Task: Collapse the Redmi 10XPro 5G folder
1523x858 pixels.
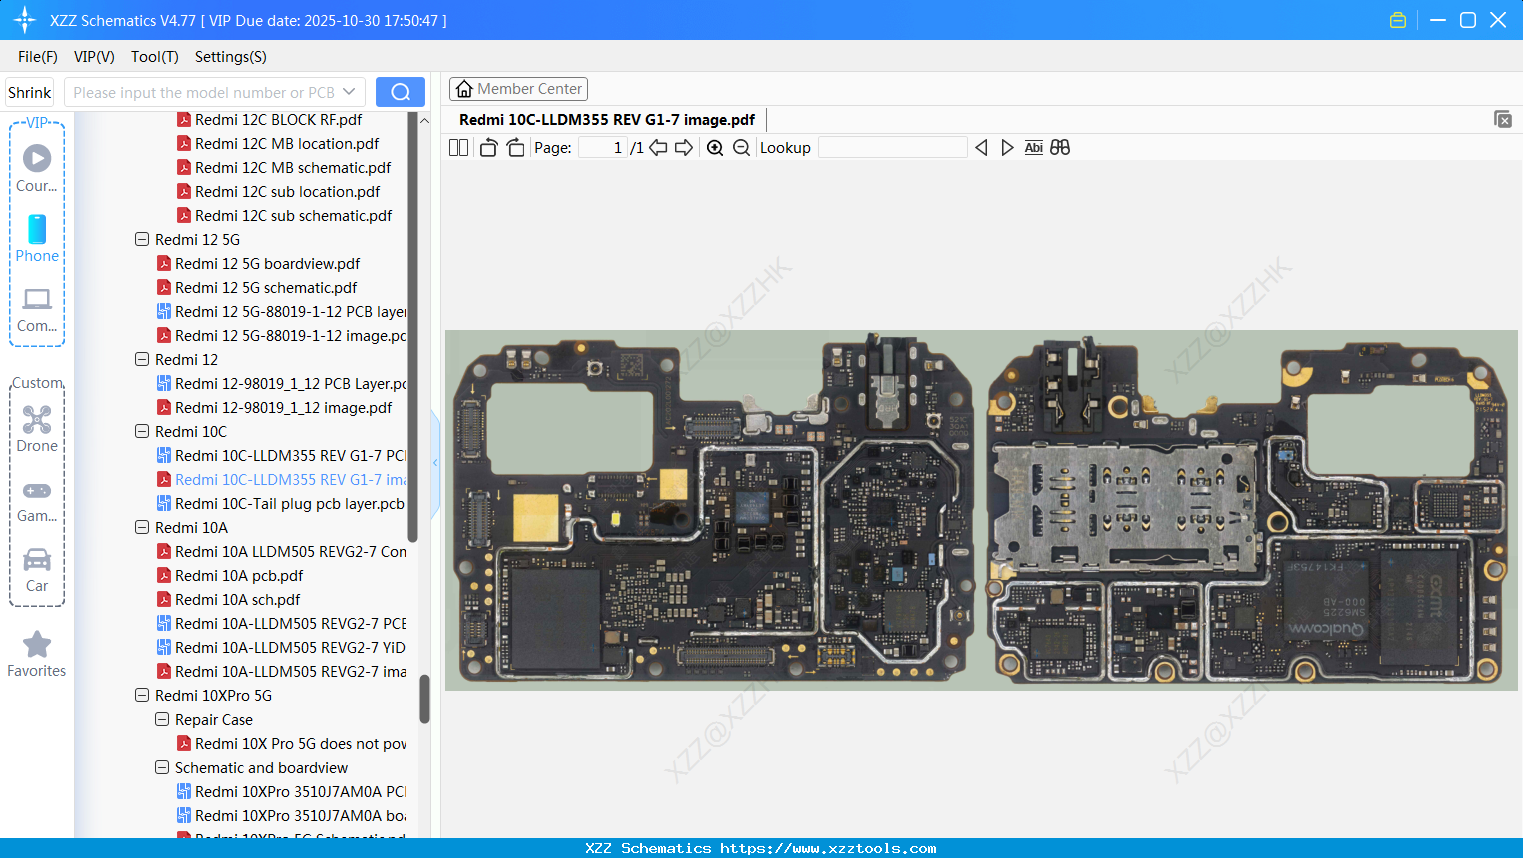Action: tap(142, 696)
